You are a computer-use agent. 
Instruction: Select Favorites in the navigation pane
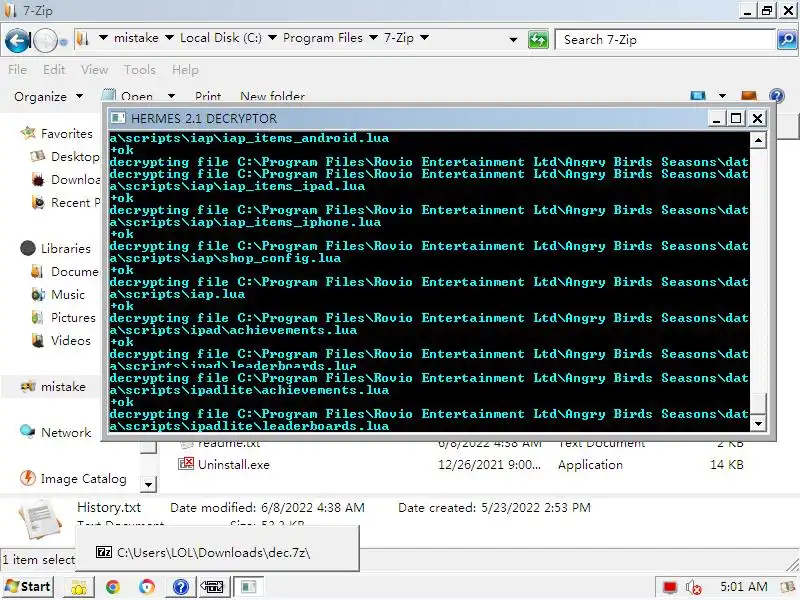(66, 134)
